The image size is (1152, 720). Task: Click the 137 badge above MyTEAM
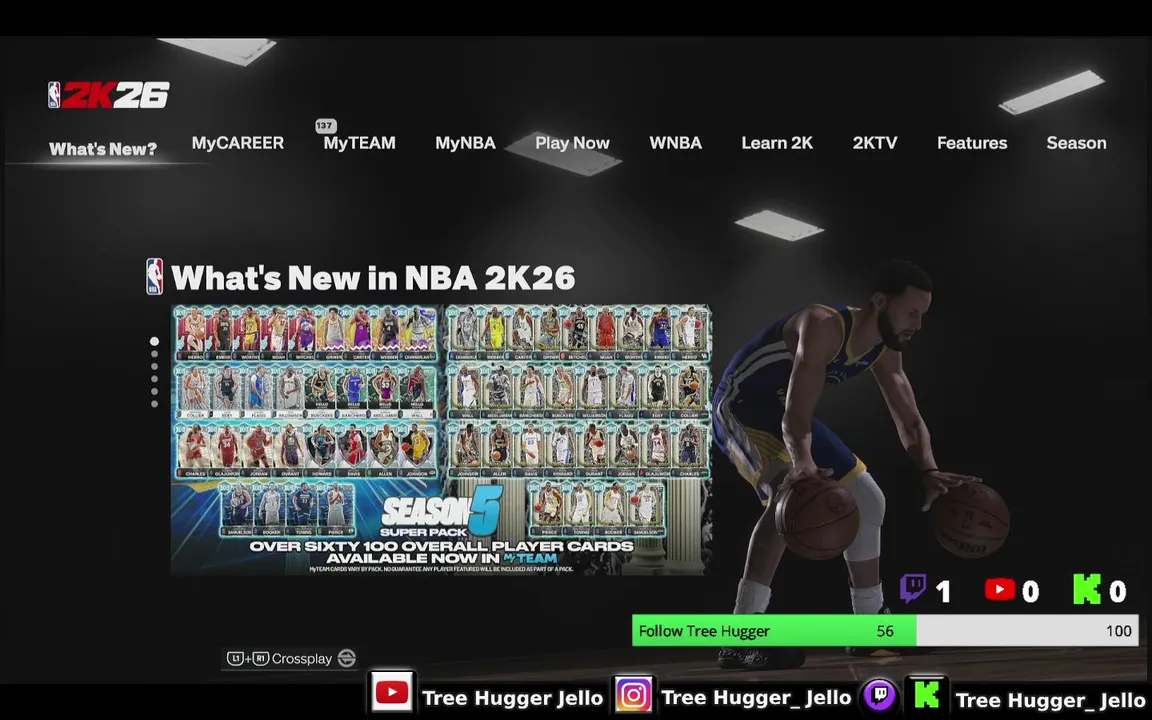pyautogui.click(x=325, y=126)
